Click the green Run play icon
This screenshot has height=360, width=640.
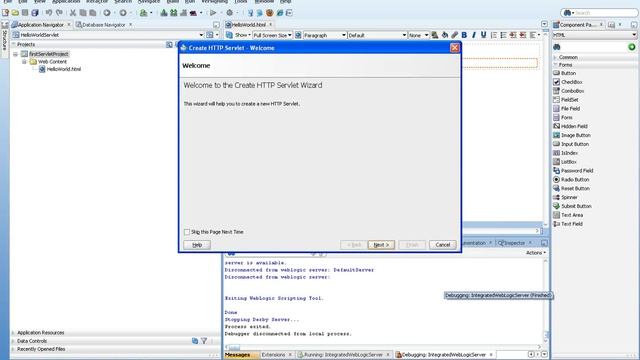pos(213,13)
